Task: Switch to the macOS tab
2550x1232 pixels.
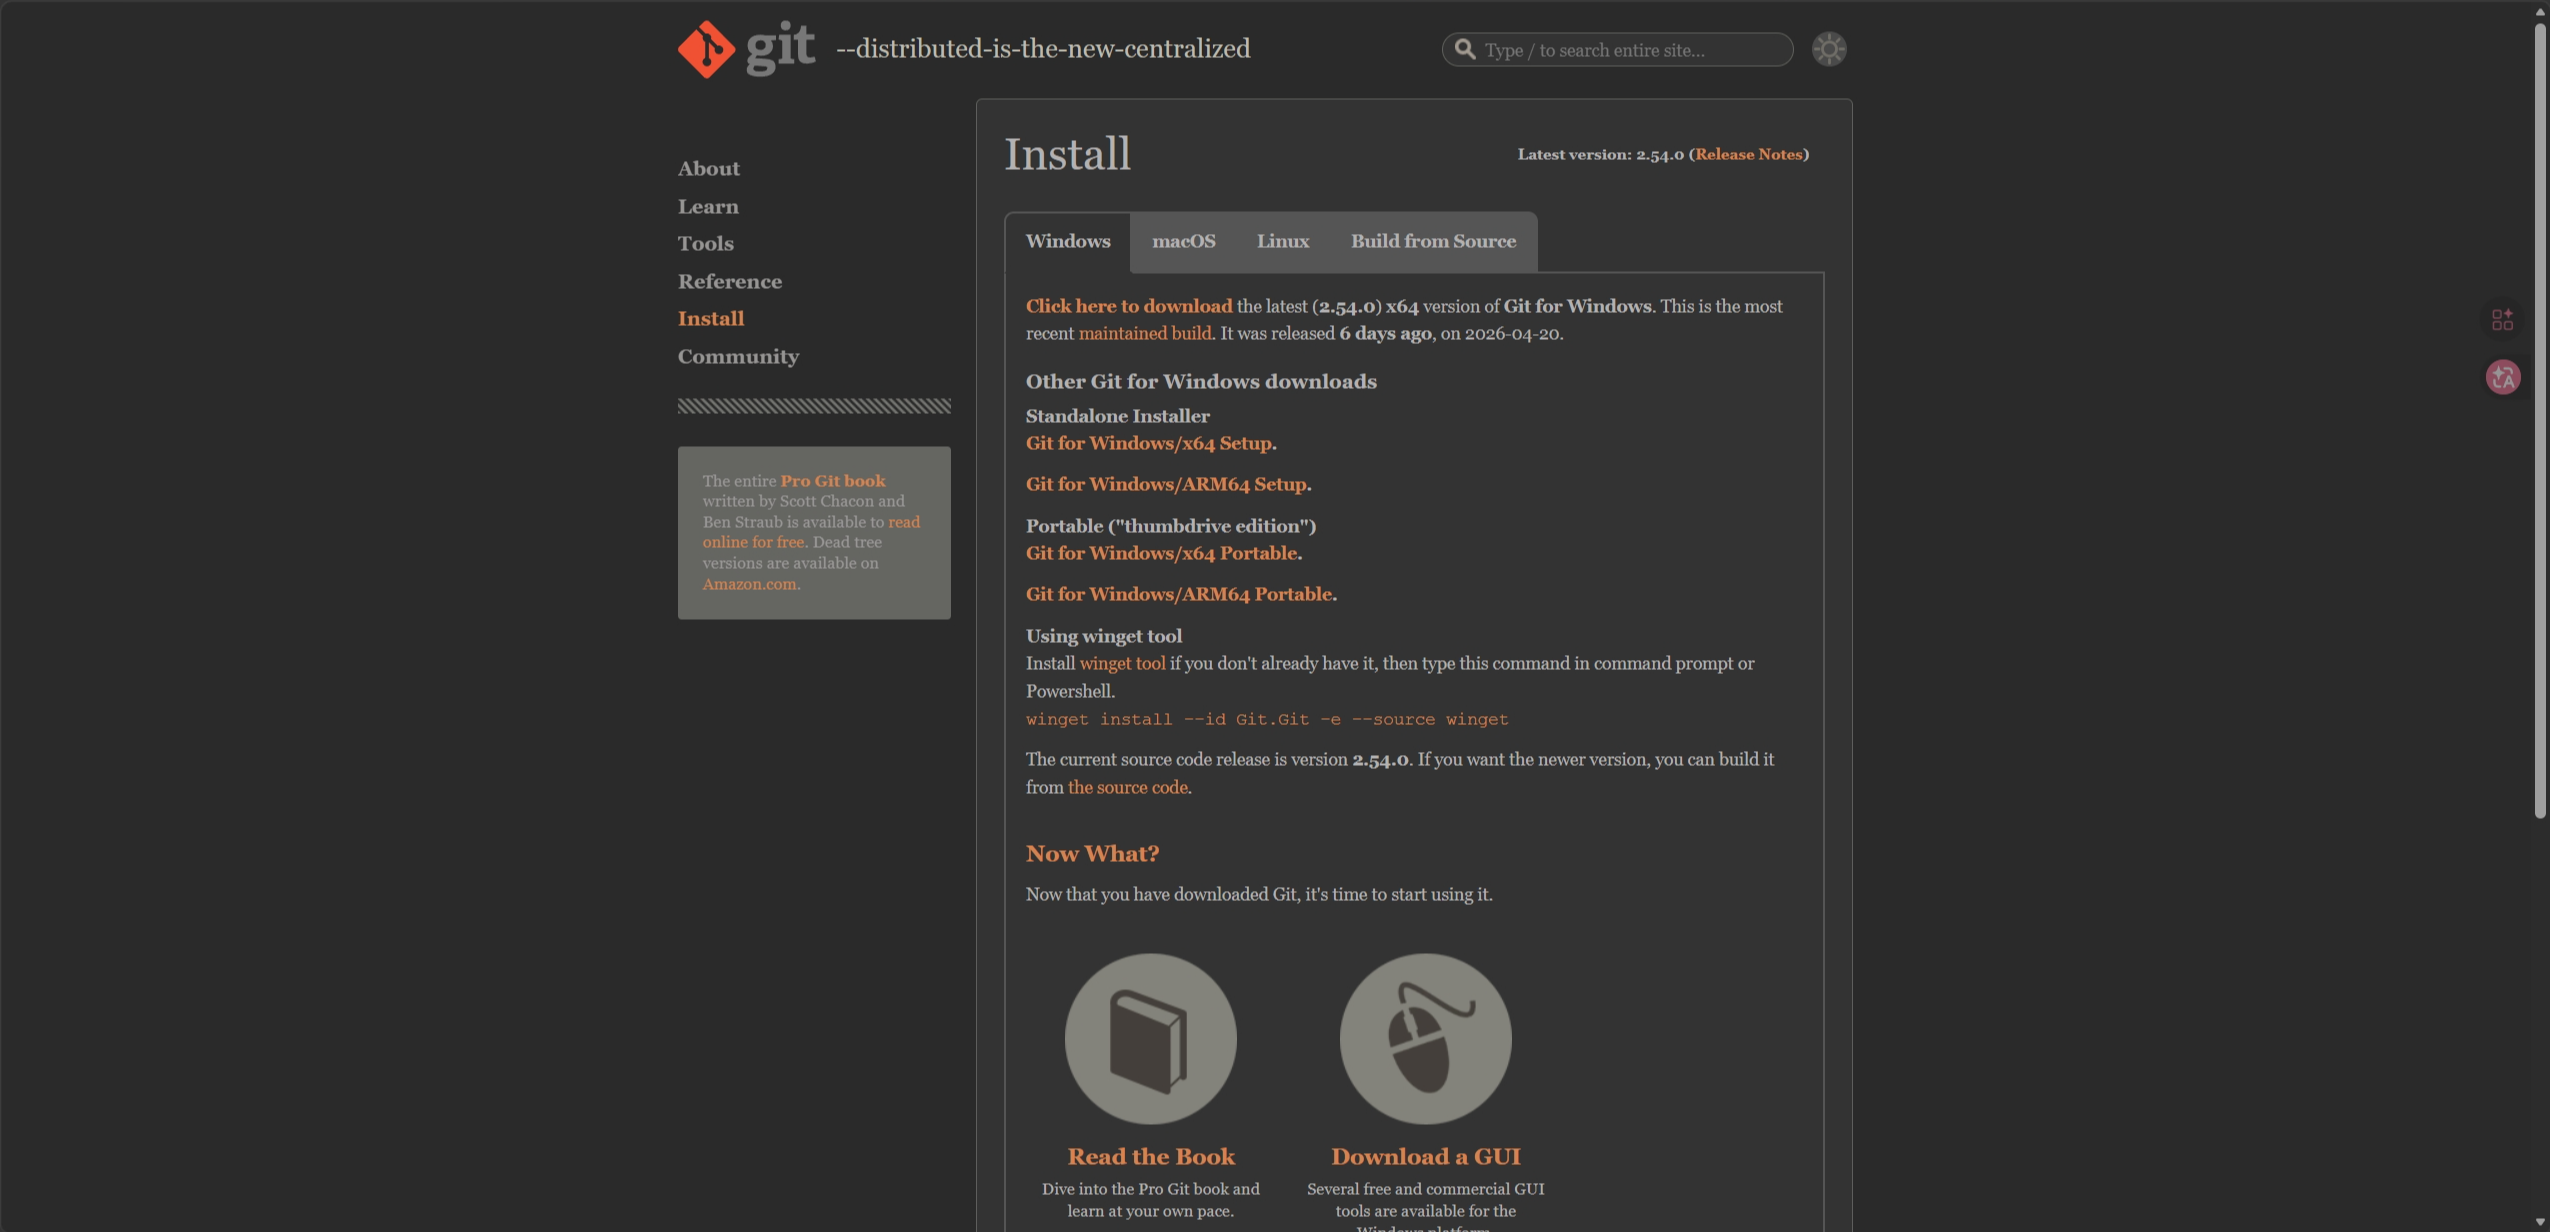Action: pyautogui.click(x=1183, y=241)
